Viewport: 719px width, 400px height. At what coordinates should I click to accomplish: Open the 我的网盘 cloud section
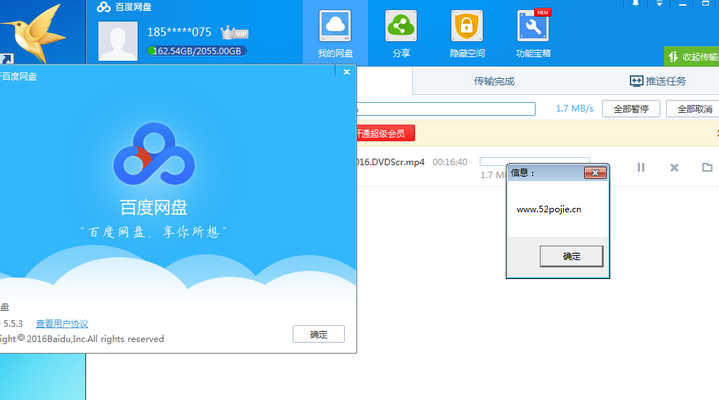click(335, 34)
